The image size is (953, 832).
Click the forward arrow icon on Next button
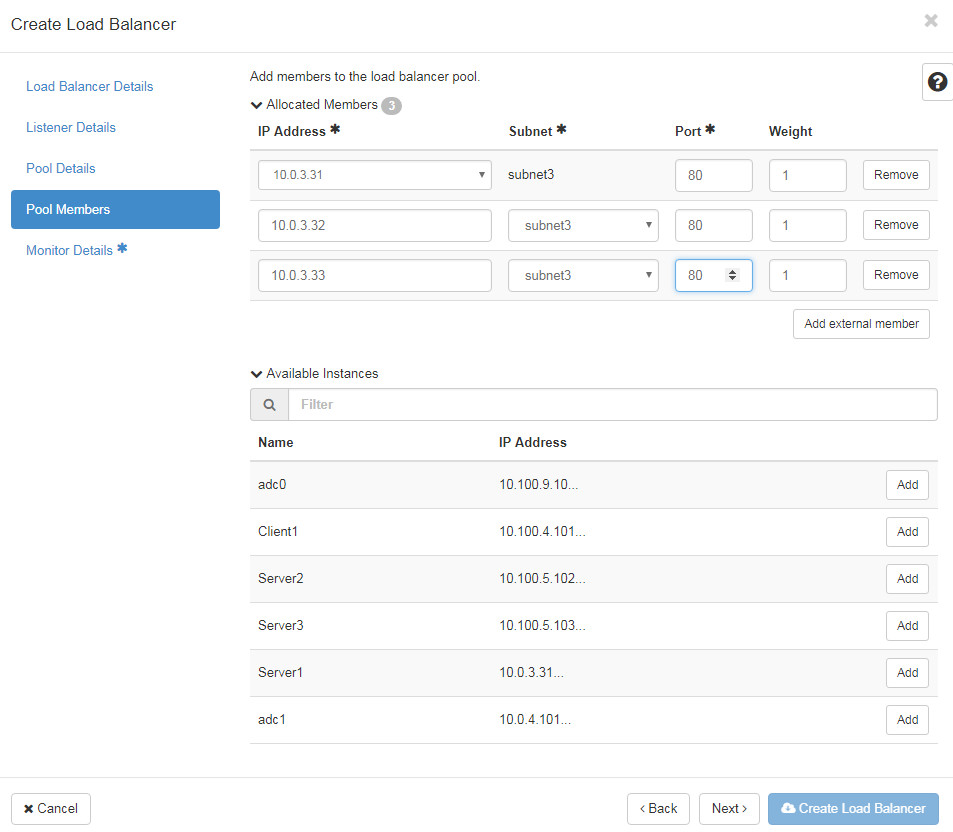pos(744,808)
